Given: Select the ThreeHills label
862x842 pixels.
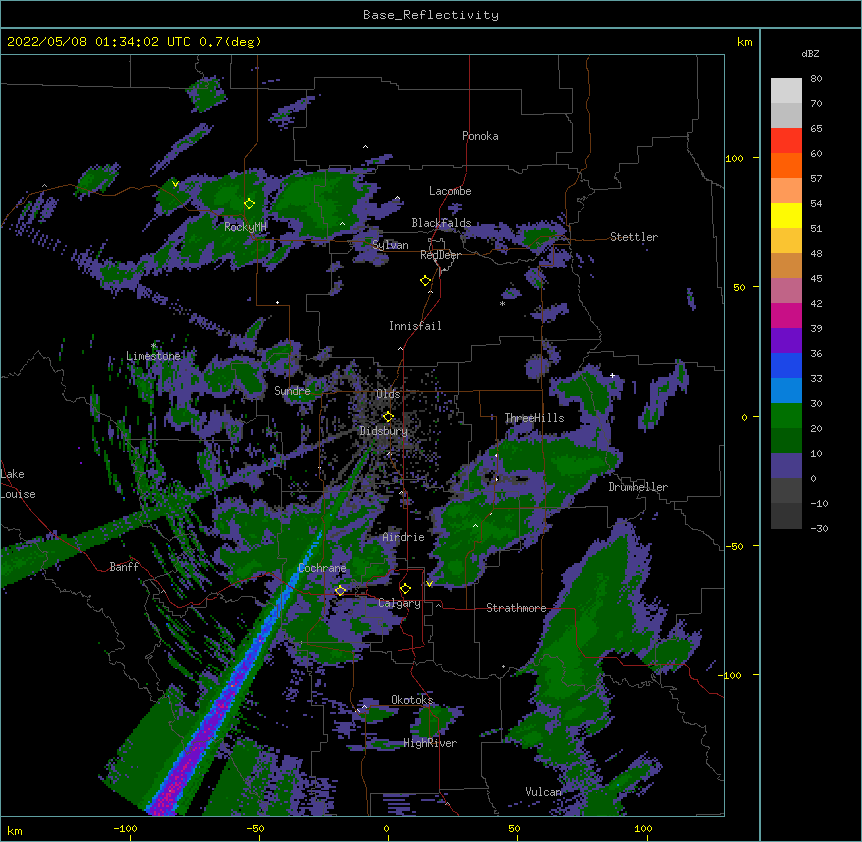Looking at the screenshot, I should coord(534,418).
